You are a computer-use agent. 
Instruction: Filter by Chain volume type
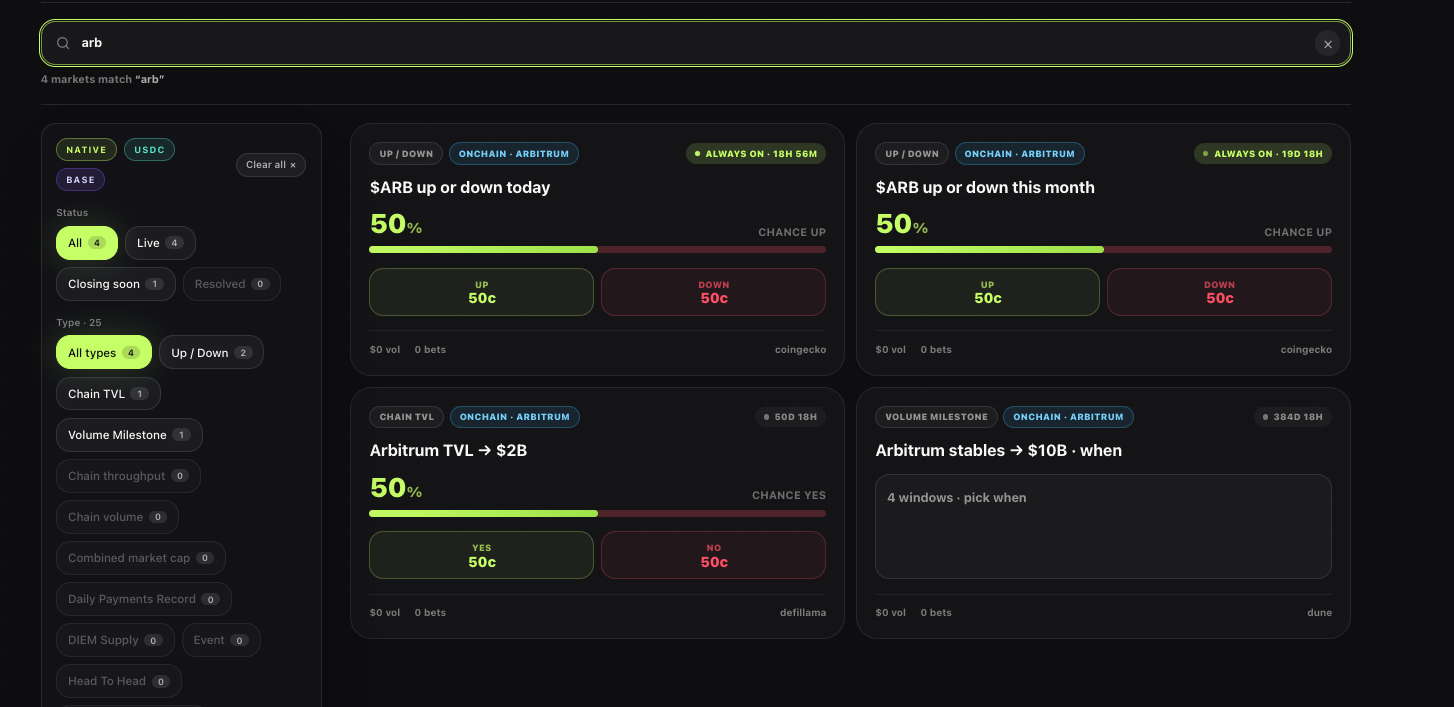point(117,517)
